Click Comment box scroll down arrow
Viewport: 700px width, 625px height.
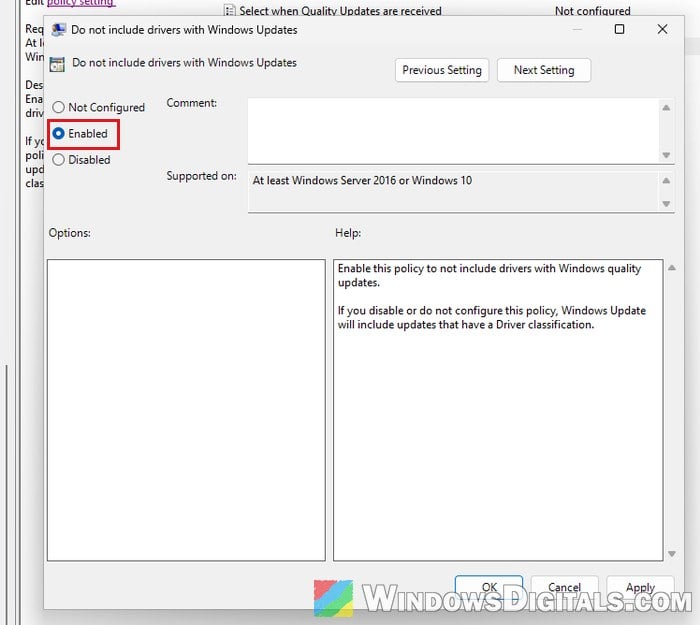(666, 155)
